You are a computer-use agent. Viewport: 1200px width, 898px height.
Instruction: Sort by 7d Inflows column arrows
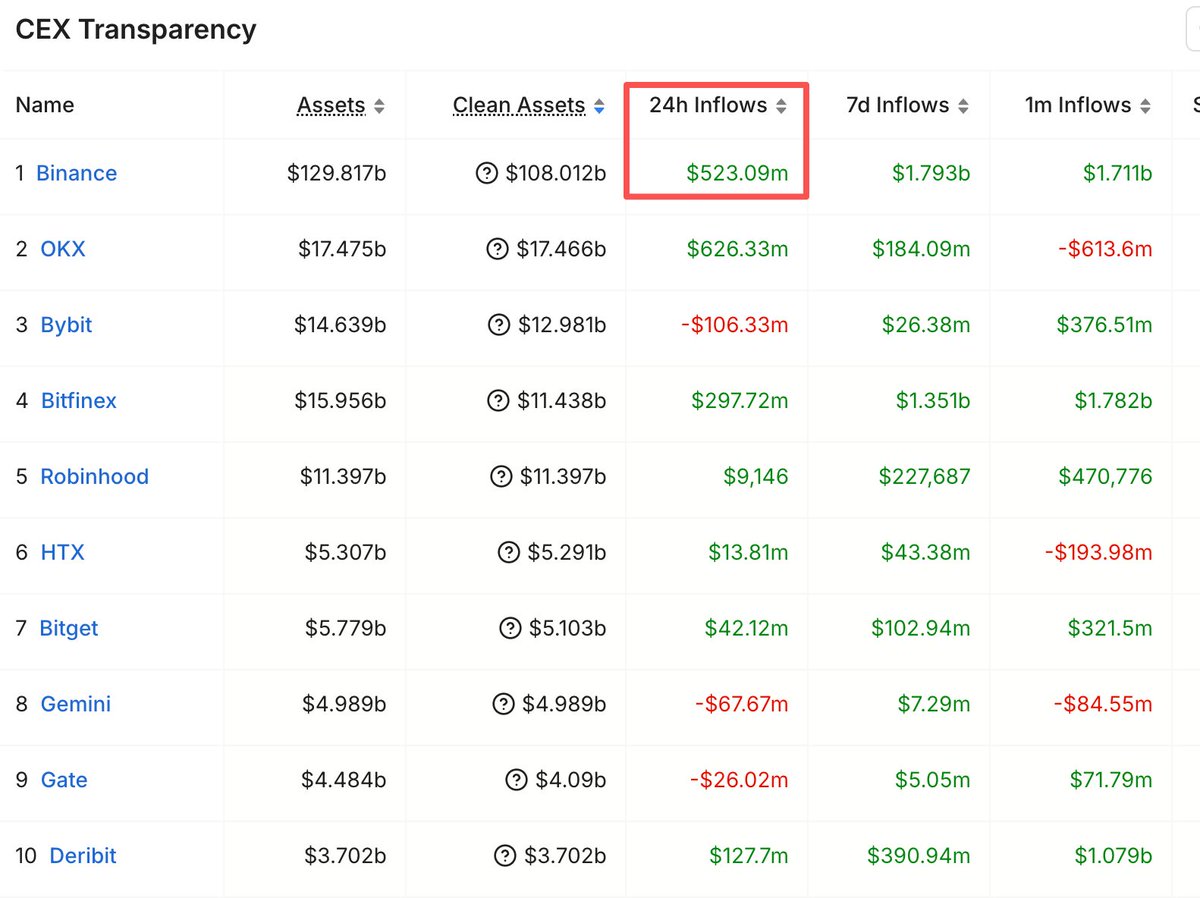click(x=963, y=106)
